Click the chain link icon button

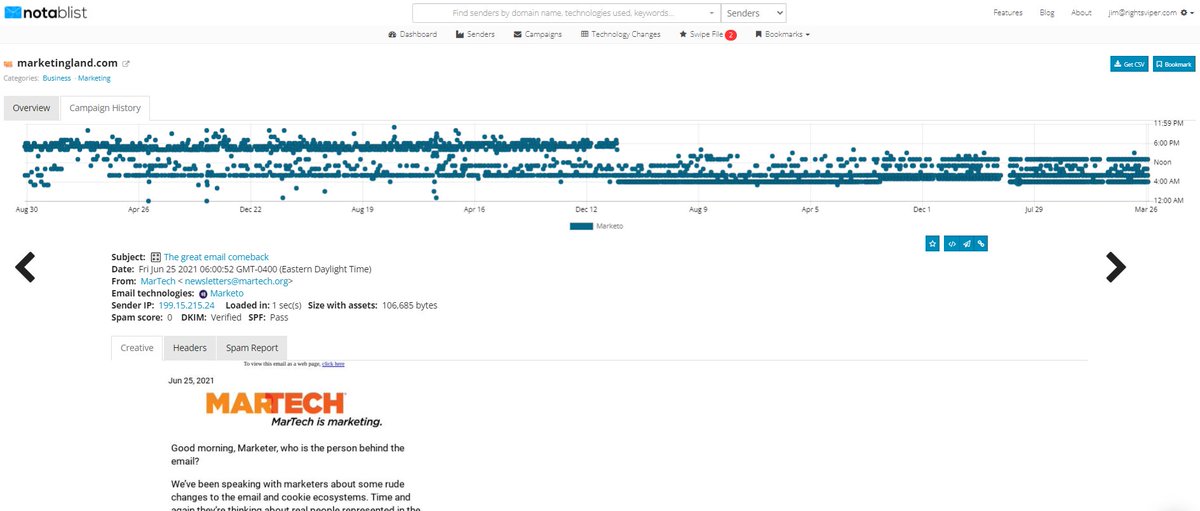[x=981, y=243]
